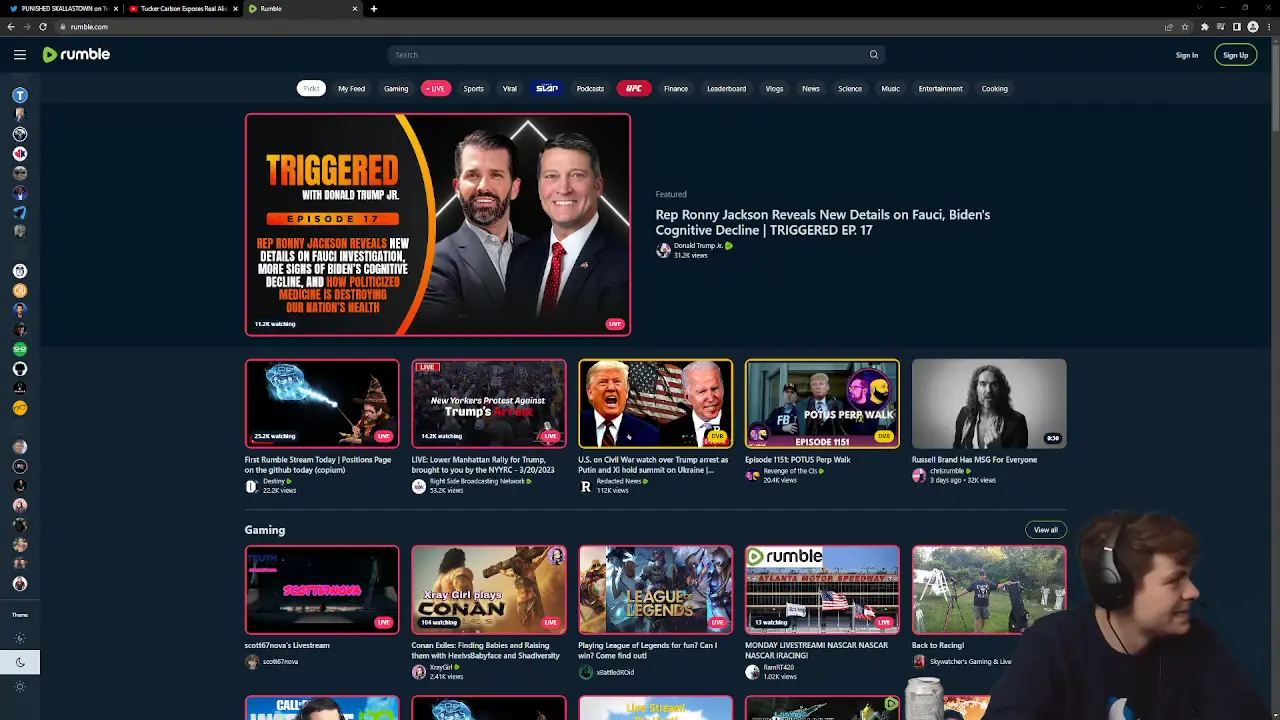Share this page using the address bar icon
Viewport: 1280px width, 720px height.
1168,27
